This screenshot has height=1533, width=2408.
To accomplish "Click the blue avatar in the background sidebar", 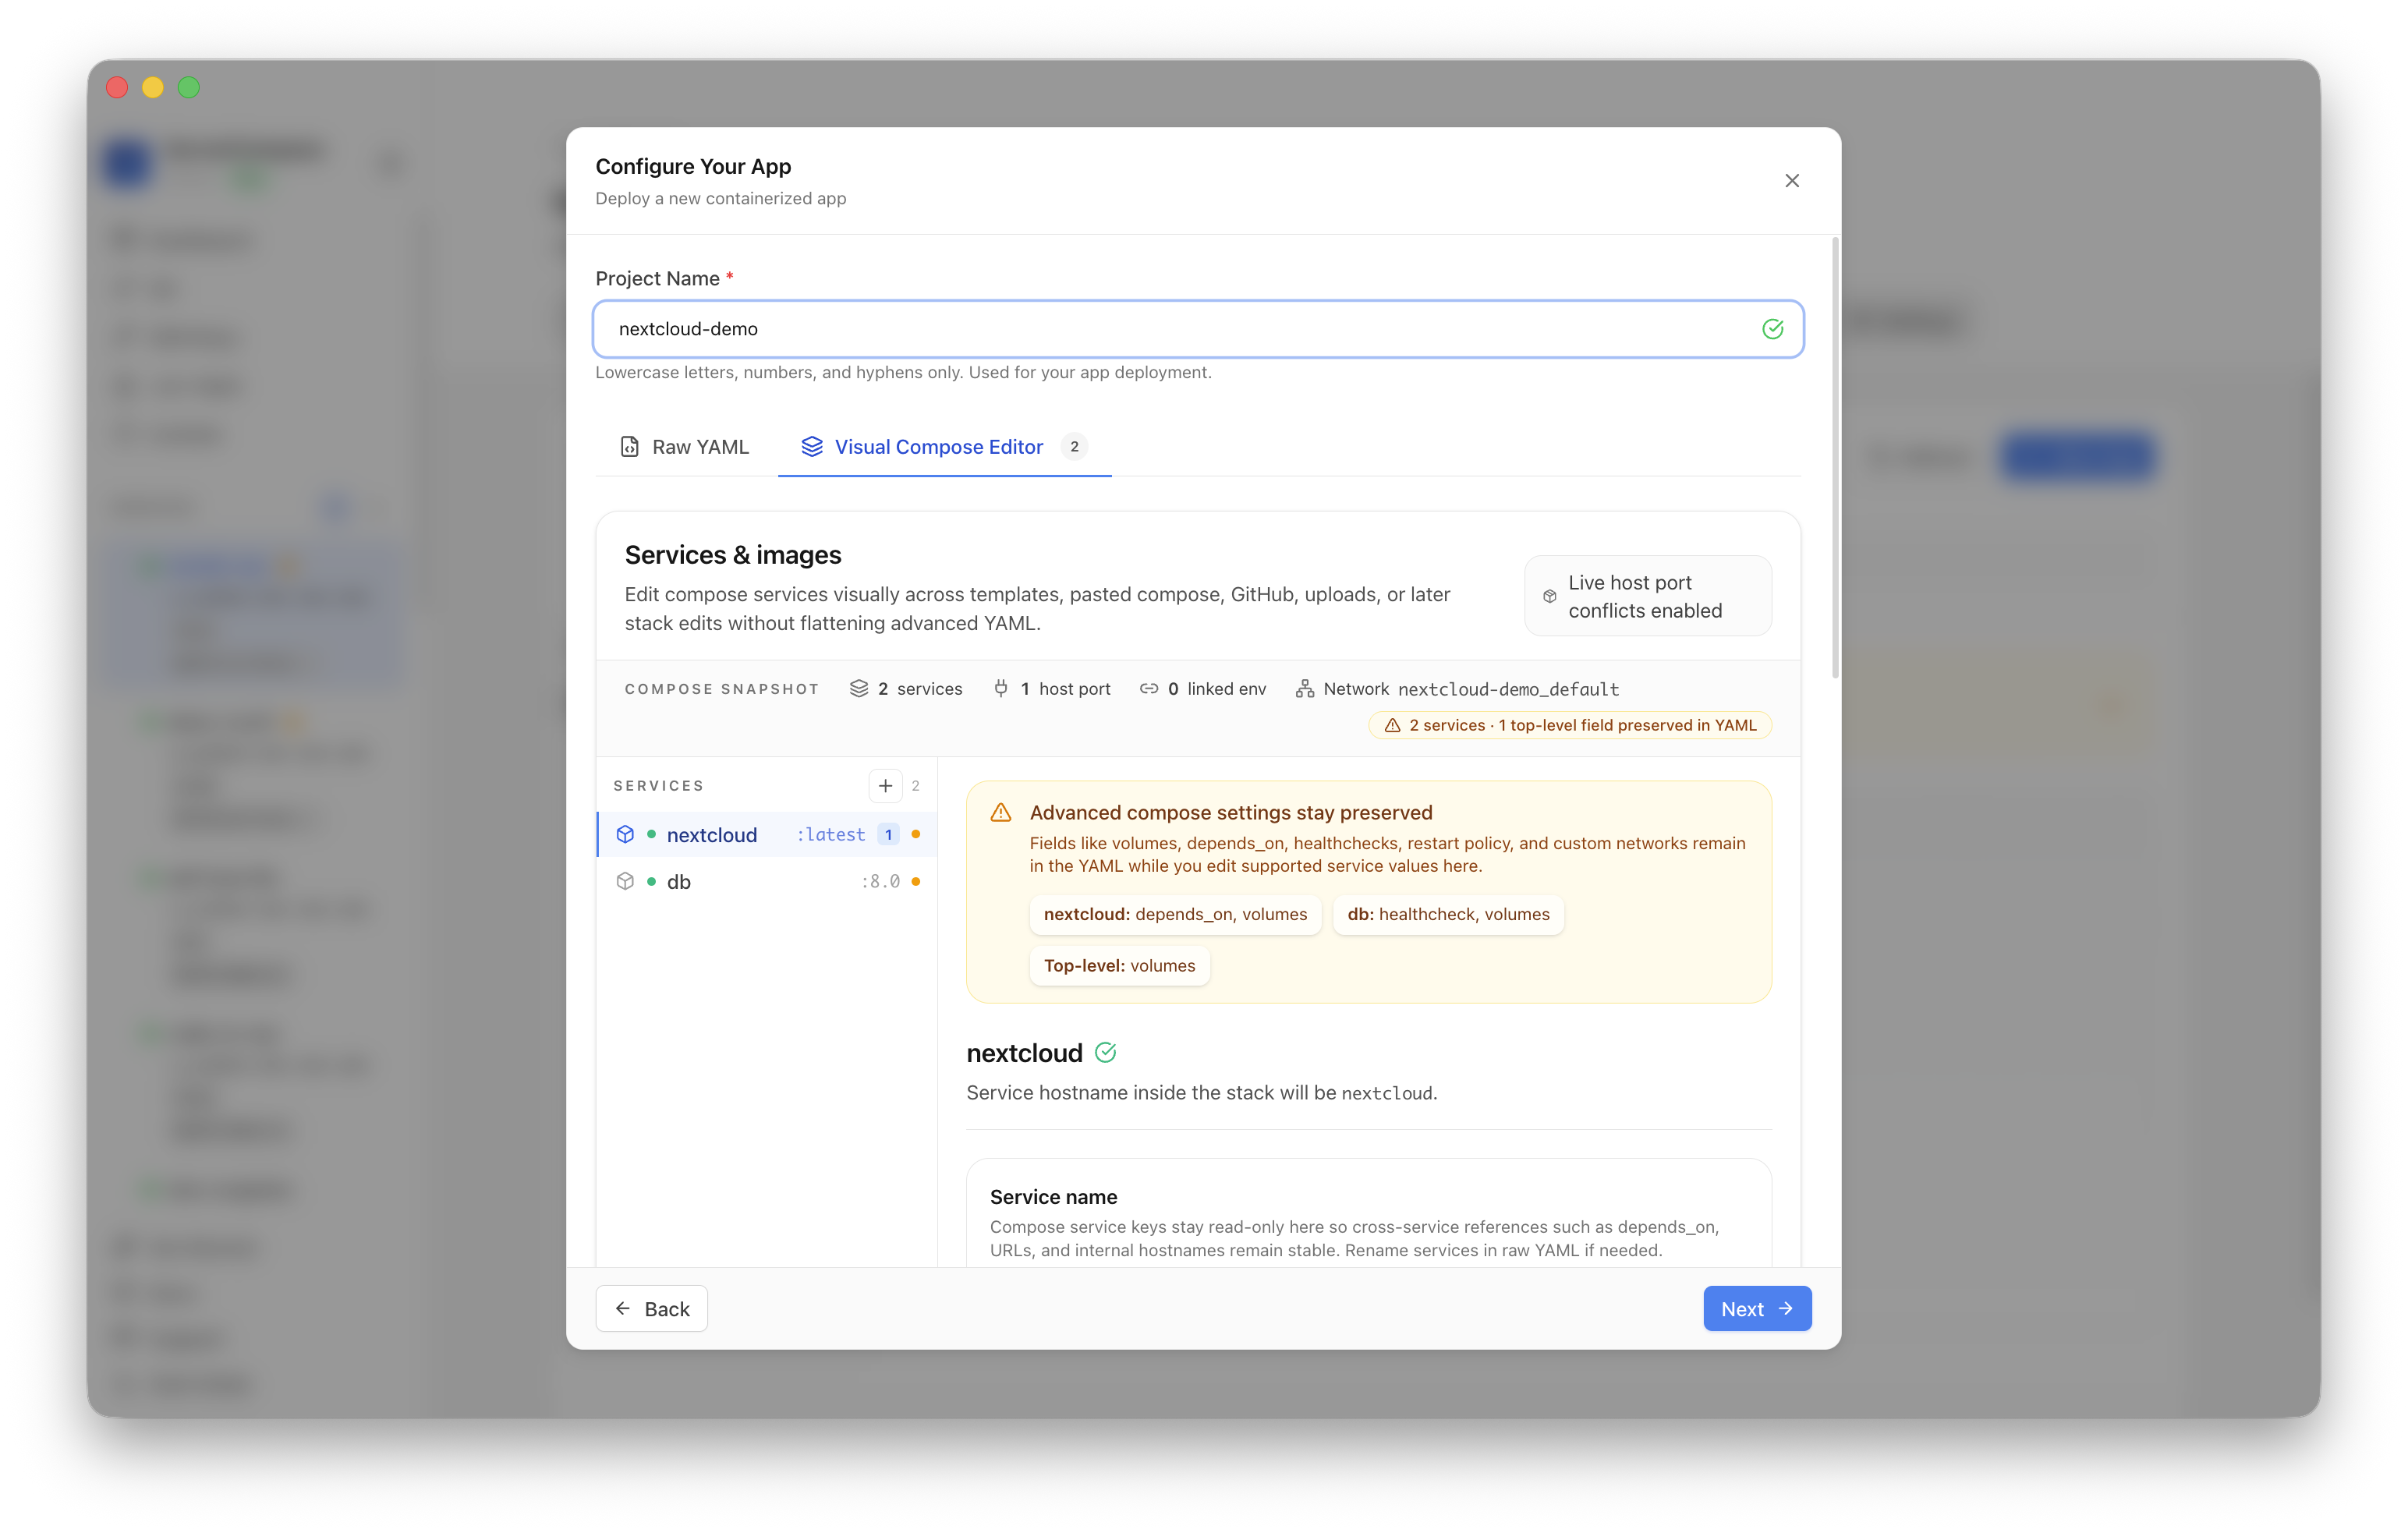I will click(x=128, y=162).
